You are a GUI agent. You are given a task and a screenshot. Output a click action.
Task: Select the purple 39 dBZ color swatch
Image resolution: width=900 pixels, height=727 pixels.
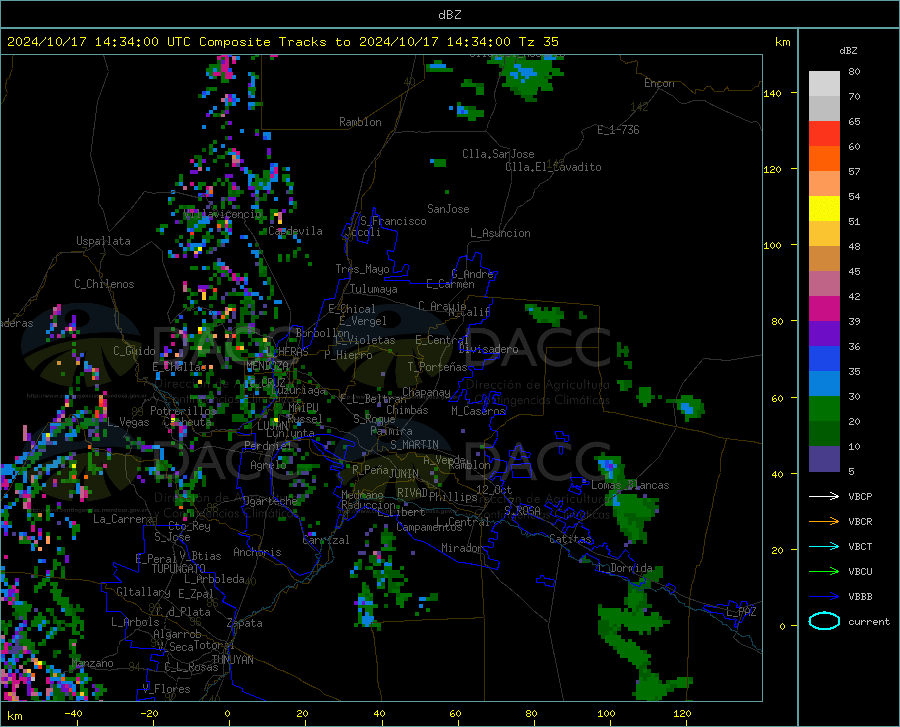(824, 333)
